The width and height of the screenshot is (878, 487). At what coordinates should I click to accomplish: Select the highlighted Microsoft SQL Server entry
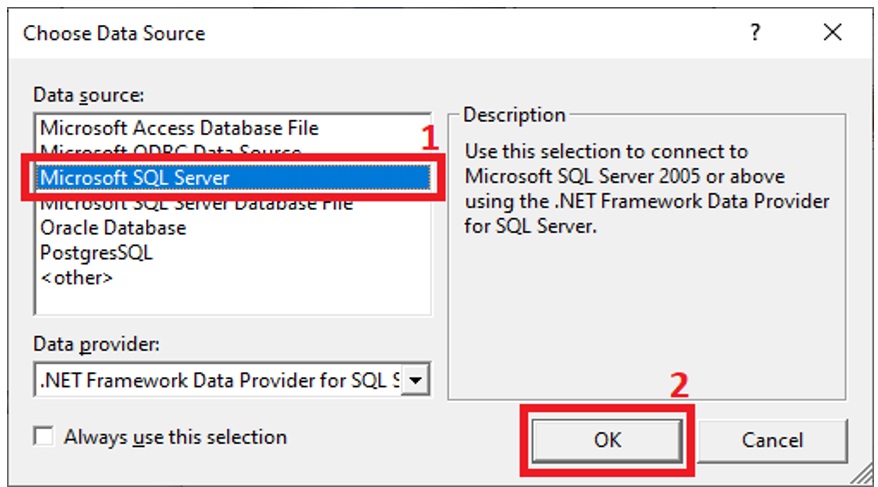coord(233,177)
